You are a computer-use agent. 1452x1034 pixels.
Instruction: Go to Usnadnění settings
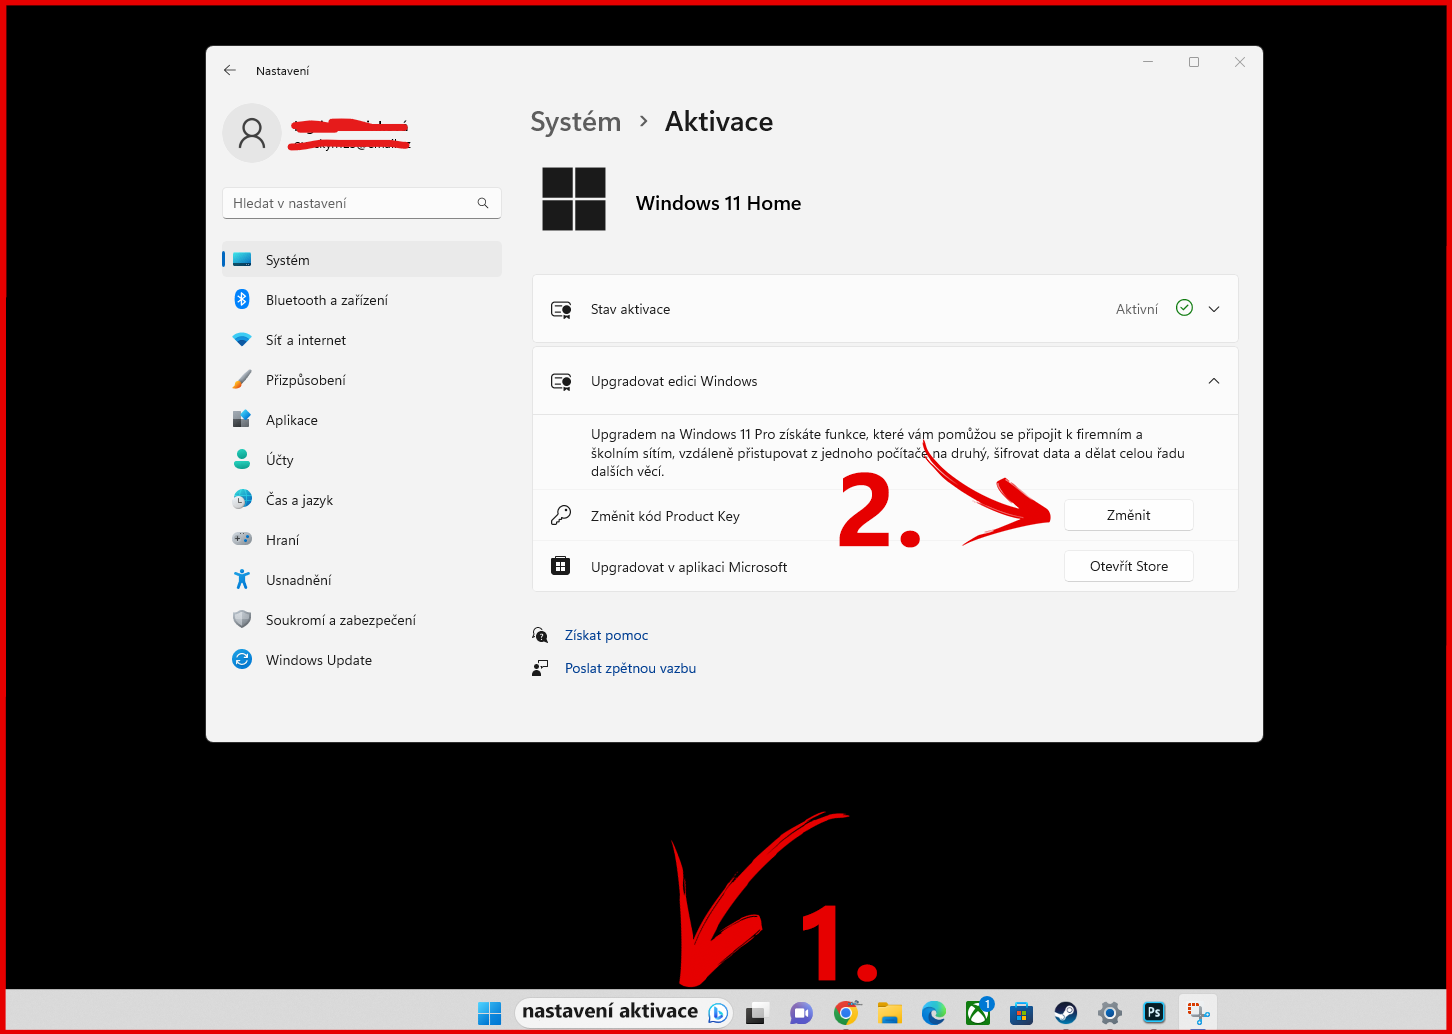click(362, 580)
